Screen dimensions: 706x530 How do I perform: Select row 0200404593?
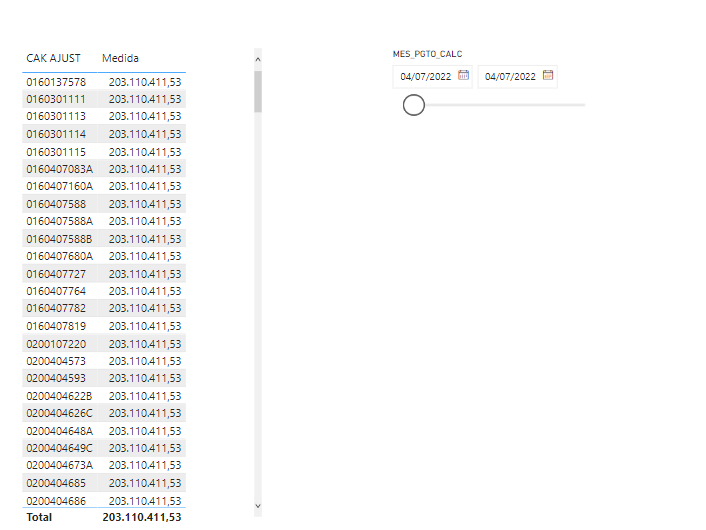(104, 378)
